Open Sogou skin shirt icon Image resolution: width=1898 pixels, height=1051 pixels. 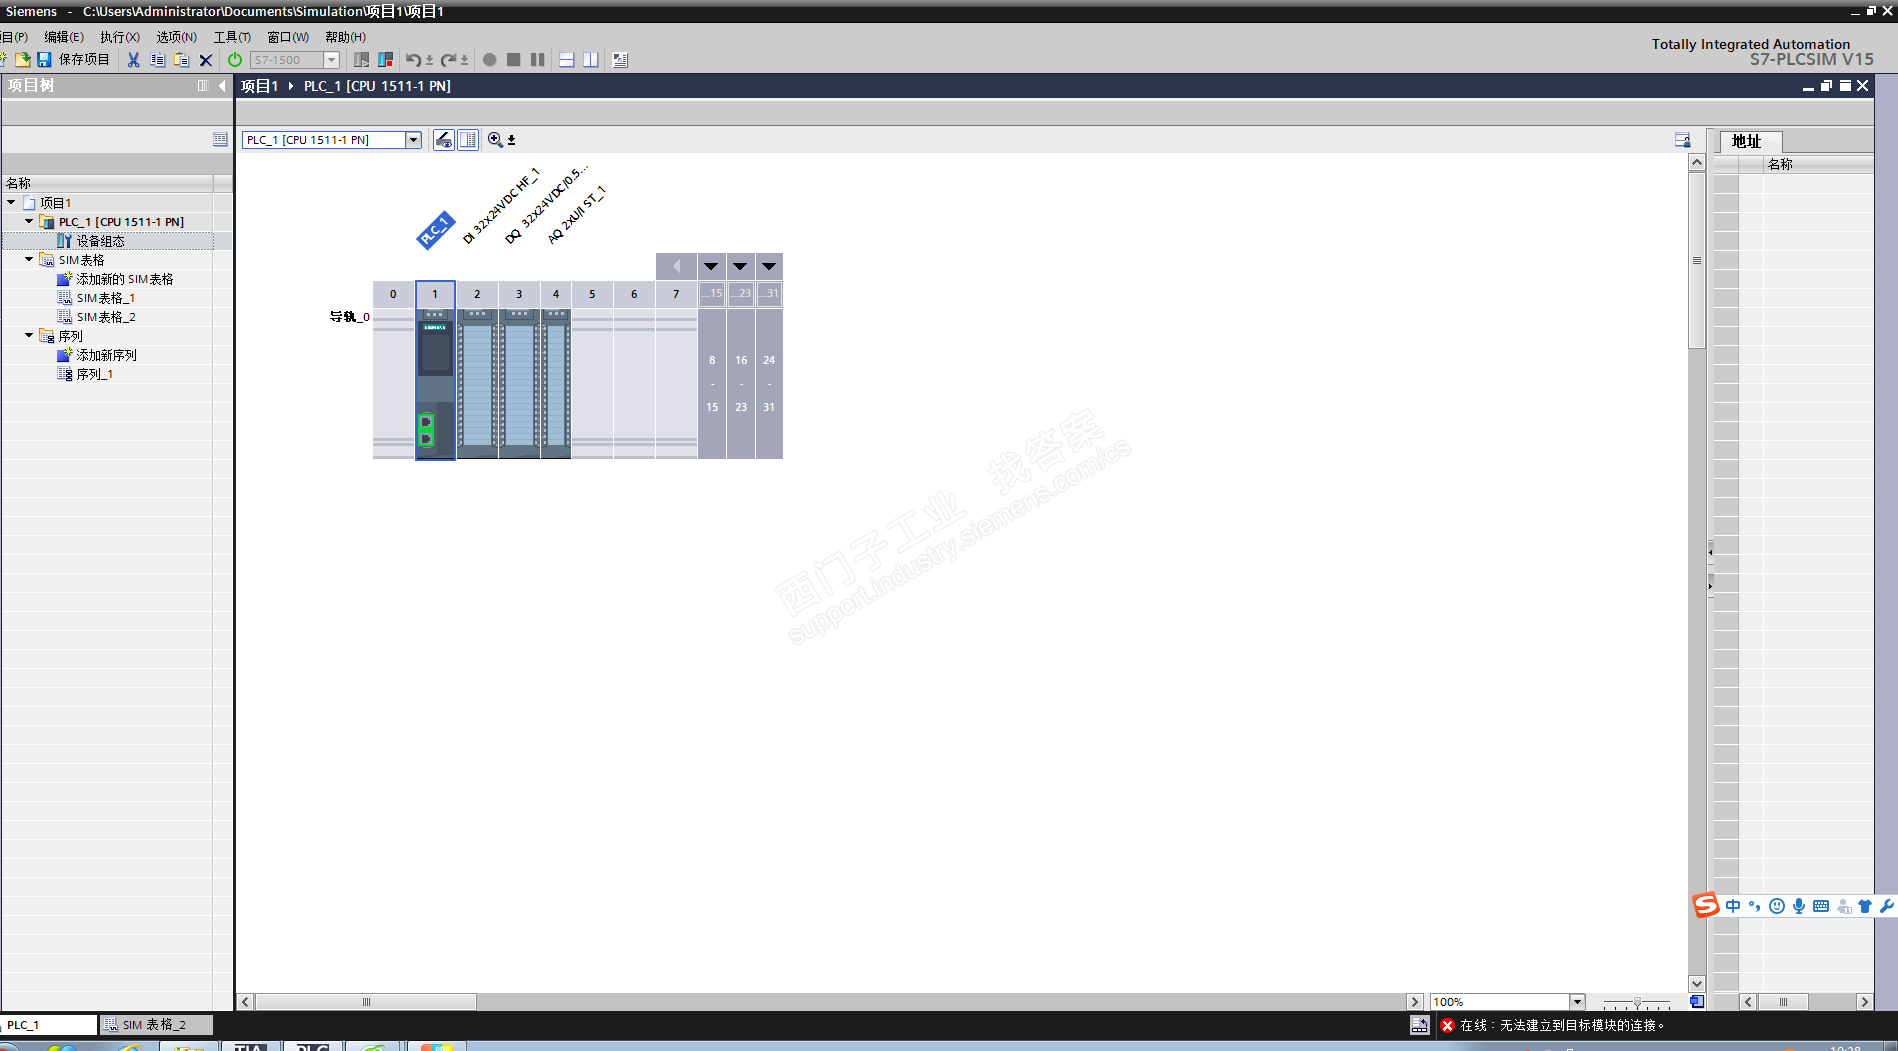click(x=1865, y=906)
